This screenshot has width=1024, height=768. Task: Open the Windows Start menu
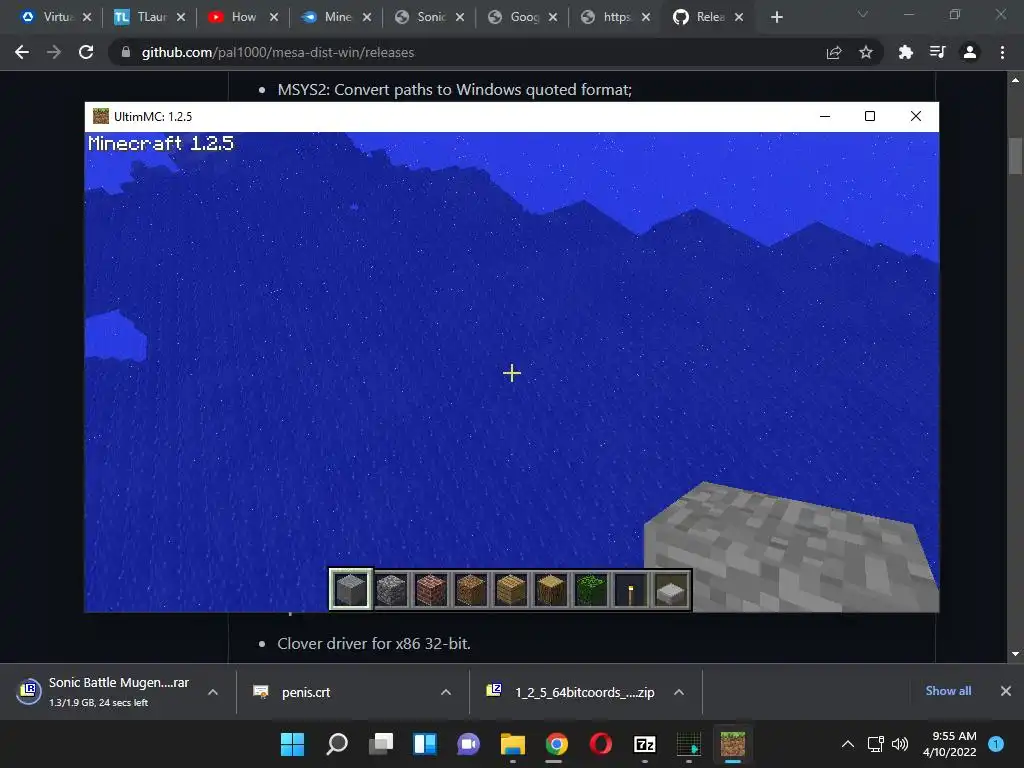coord(292,744)
